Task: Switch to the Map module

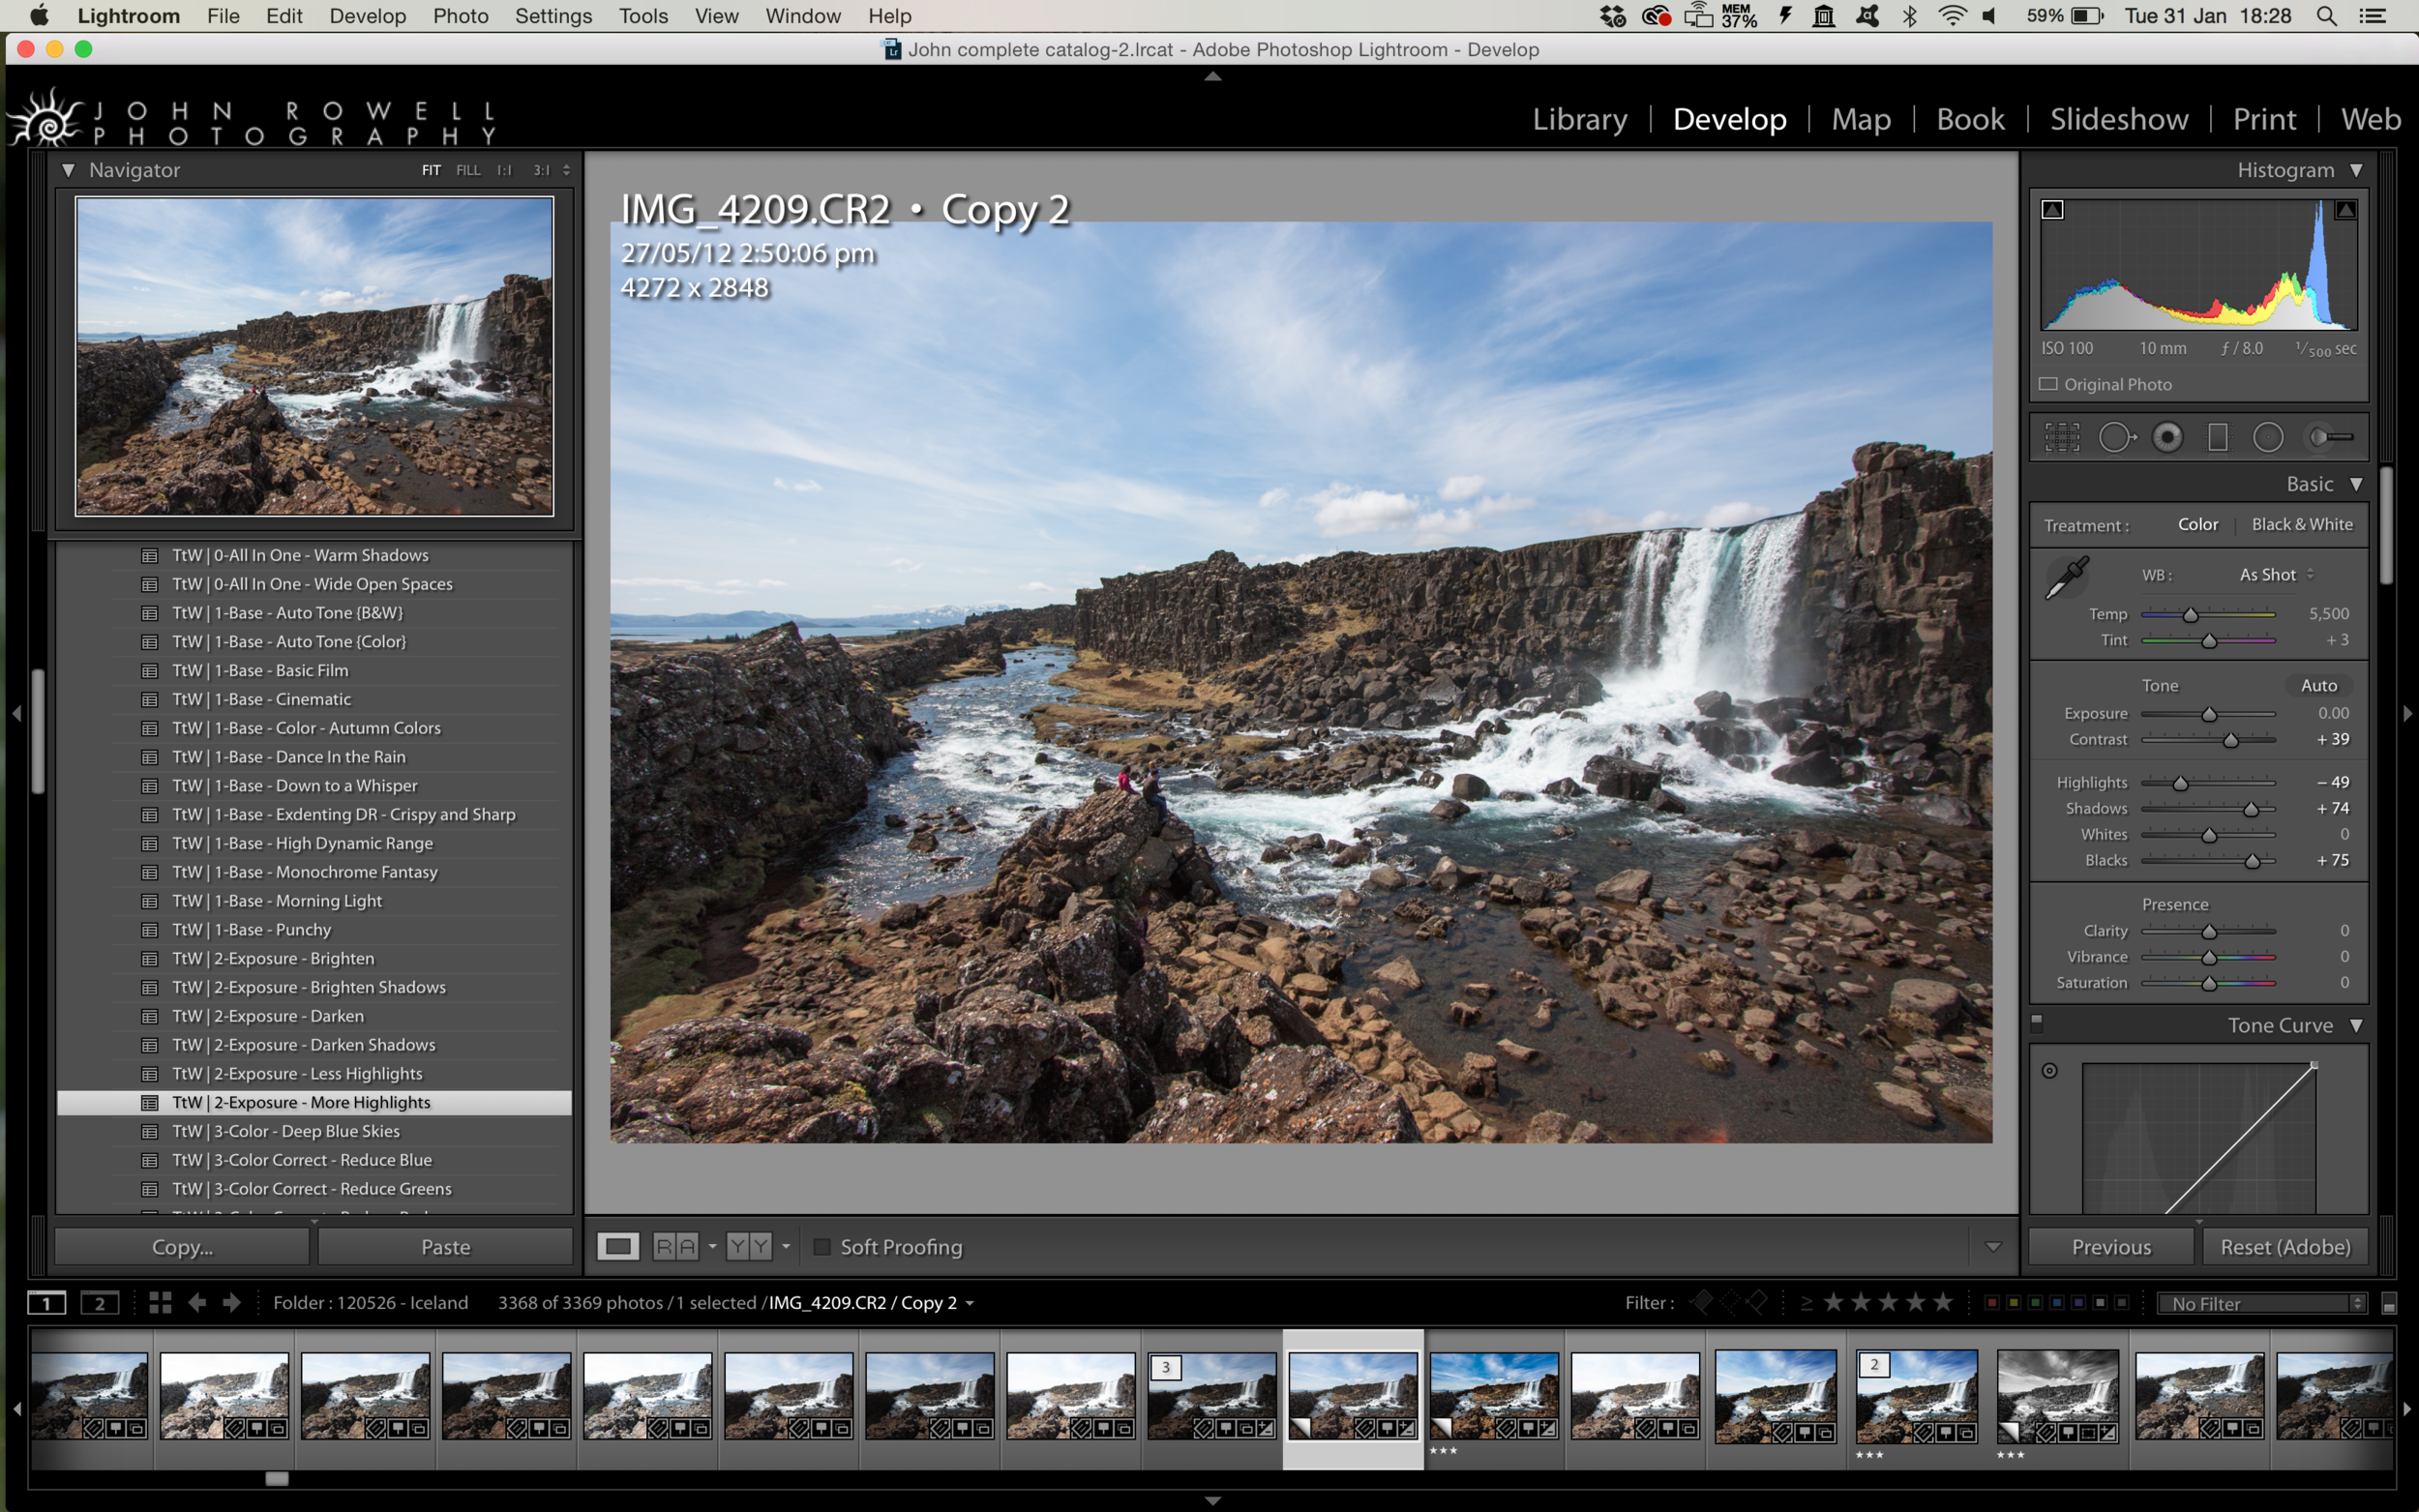Action: pyautogui.click(x=1860, y=119)
